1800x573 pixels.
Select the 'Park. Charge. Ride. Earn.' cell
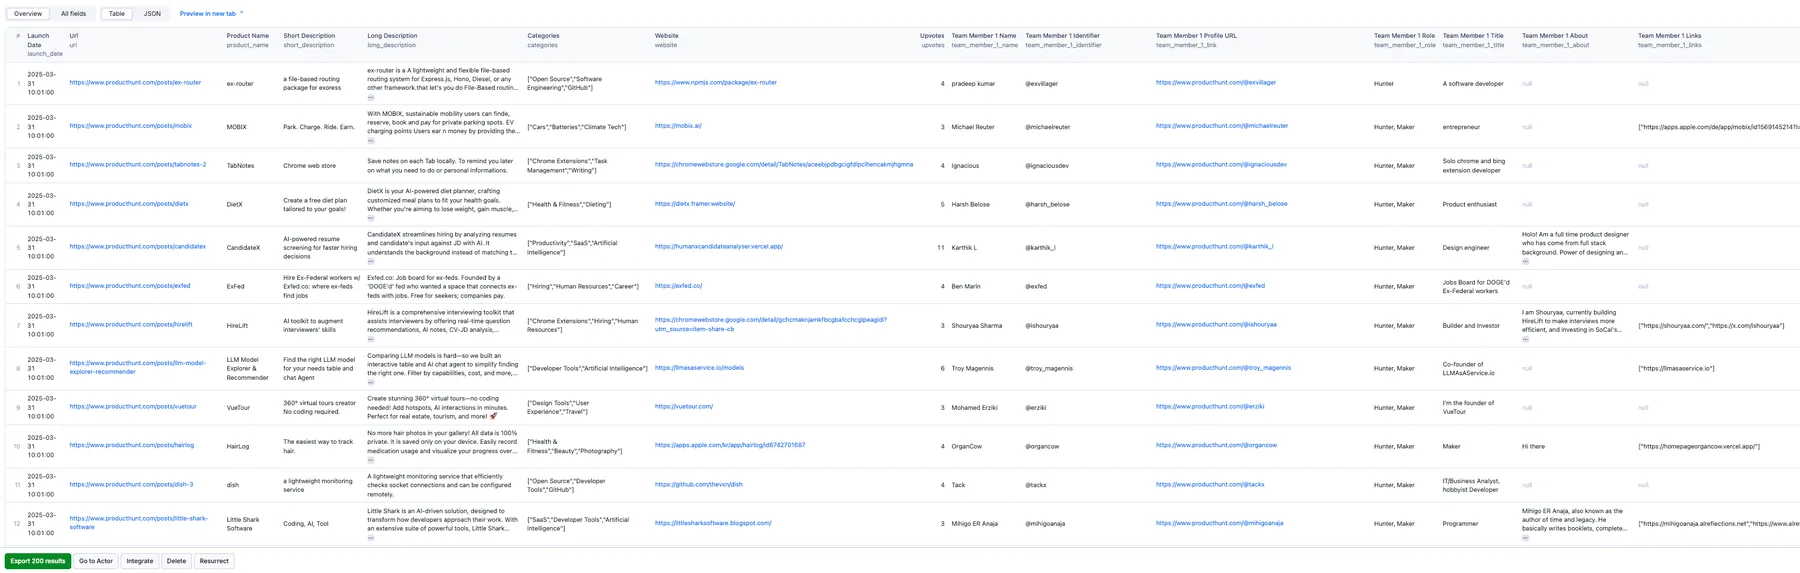317,127
